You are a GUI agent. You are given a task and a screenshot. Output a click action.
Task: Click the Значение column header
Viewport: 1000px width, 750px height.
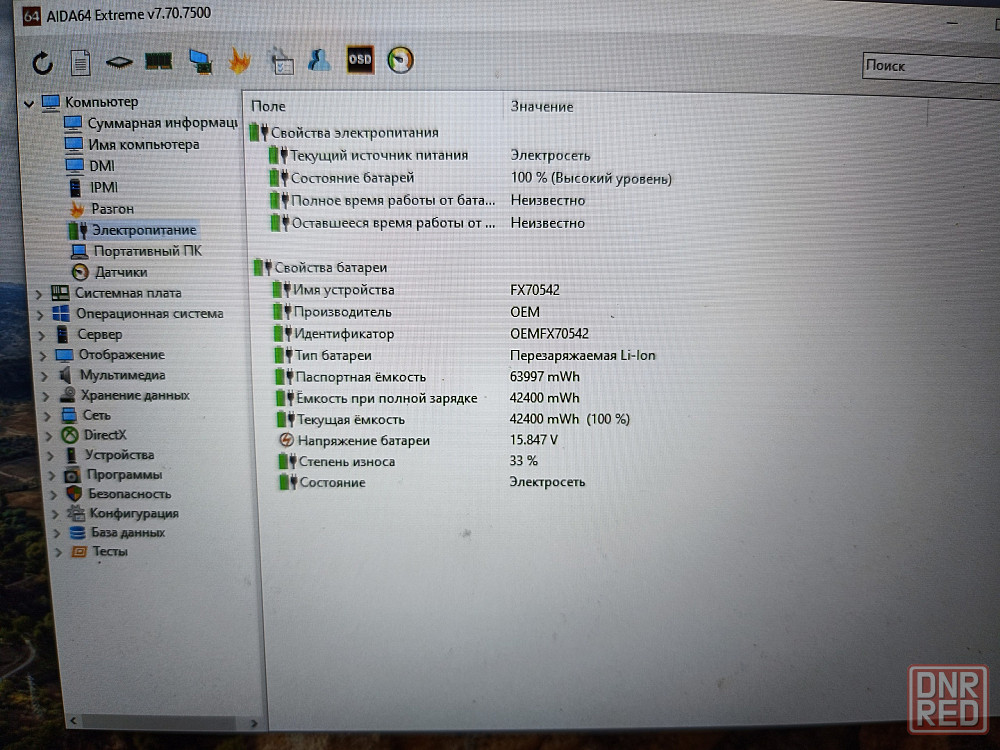(x=542, y=106)
